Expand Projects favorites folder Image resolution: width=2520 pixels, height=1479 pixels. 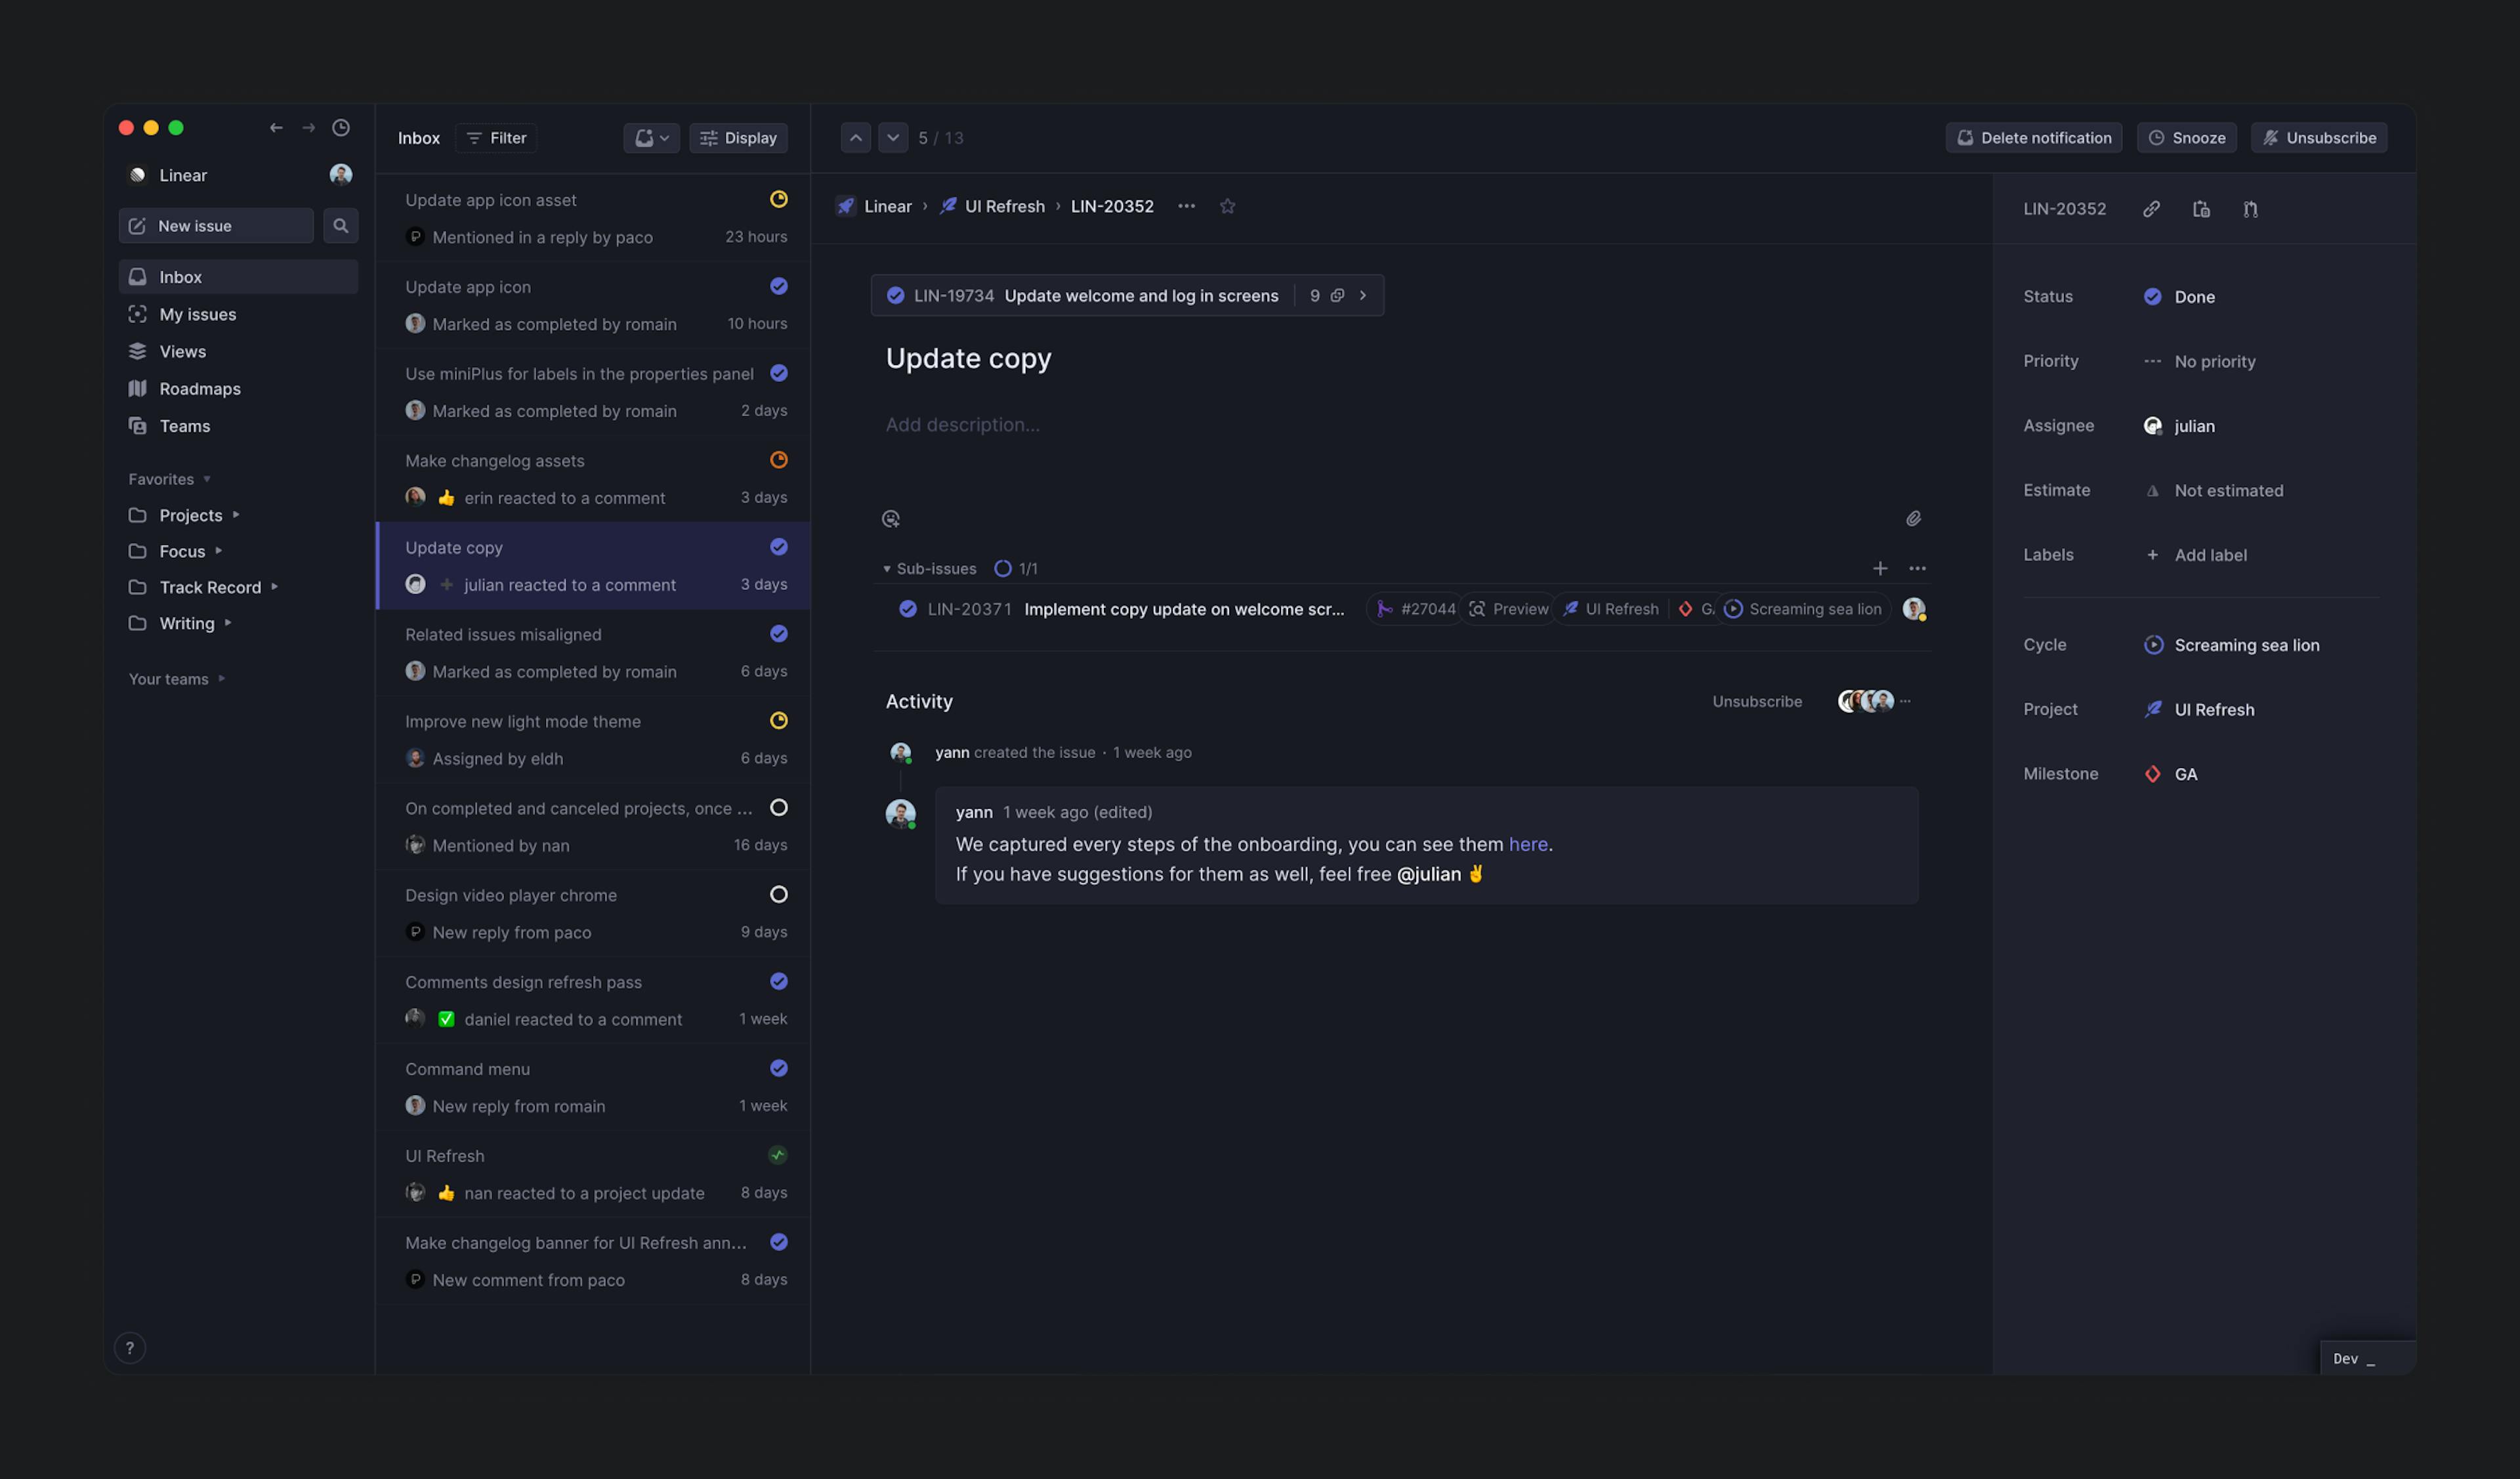point(236,515)
